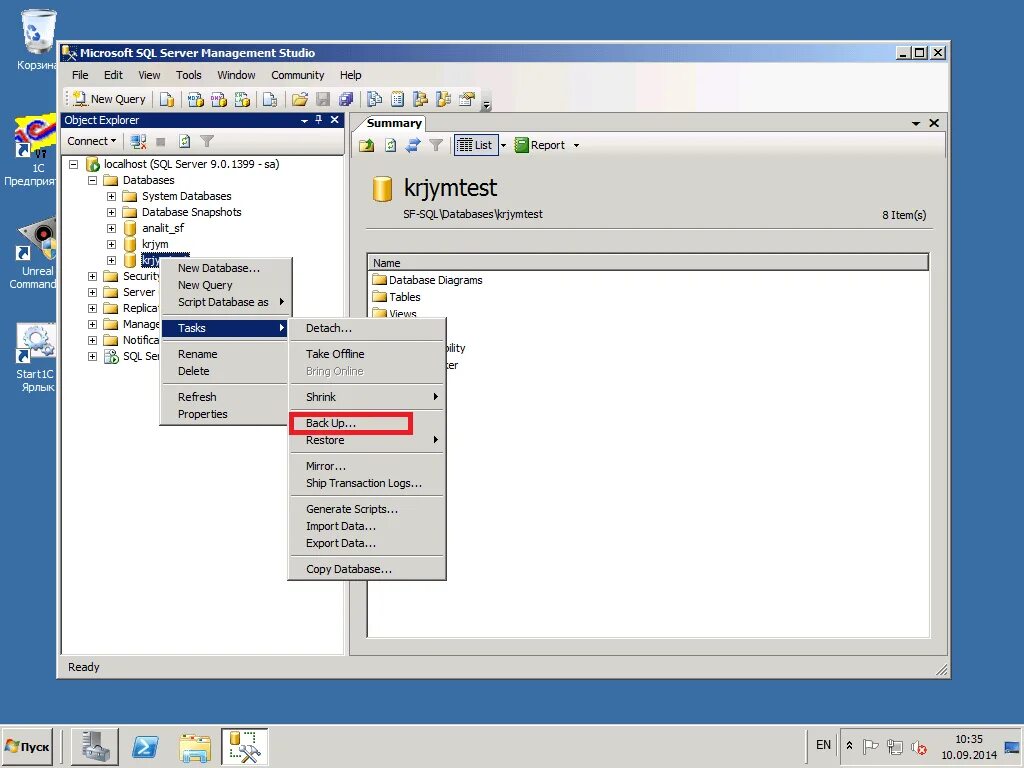Click Disconnect icon in Object Explorer

point(138,141)
